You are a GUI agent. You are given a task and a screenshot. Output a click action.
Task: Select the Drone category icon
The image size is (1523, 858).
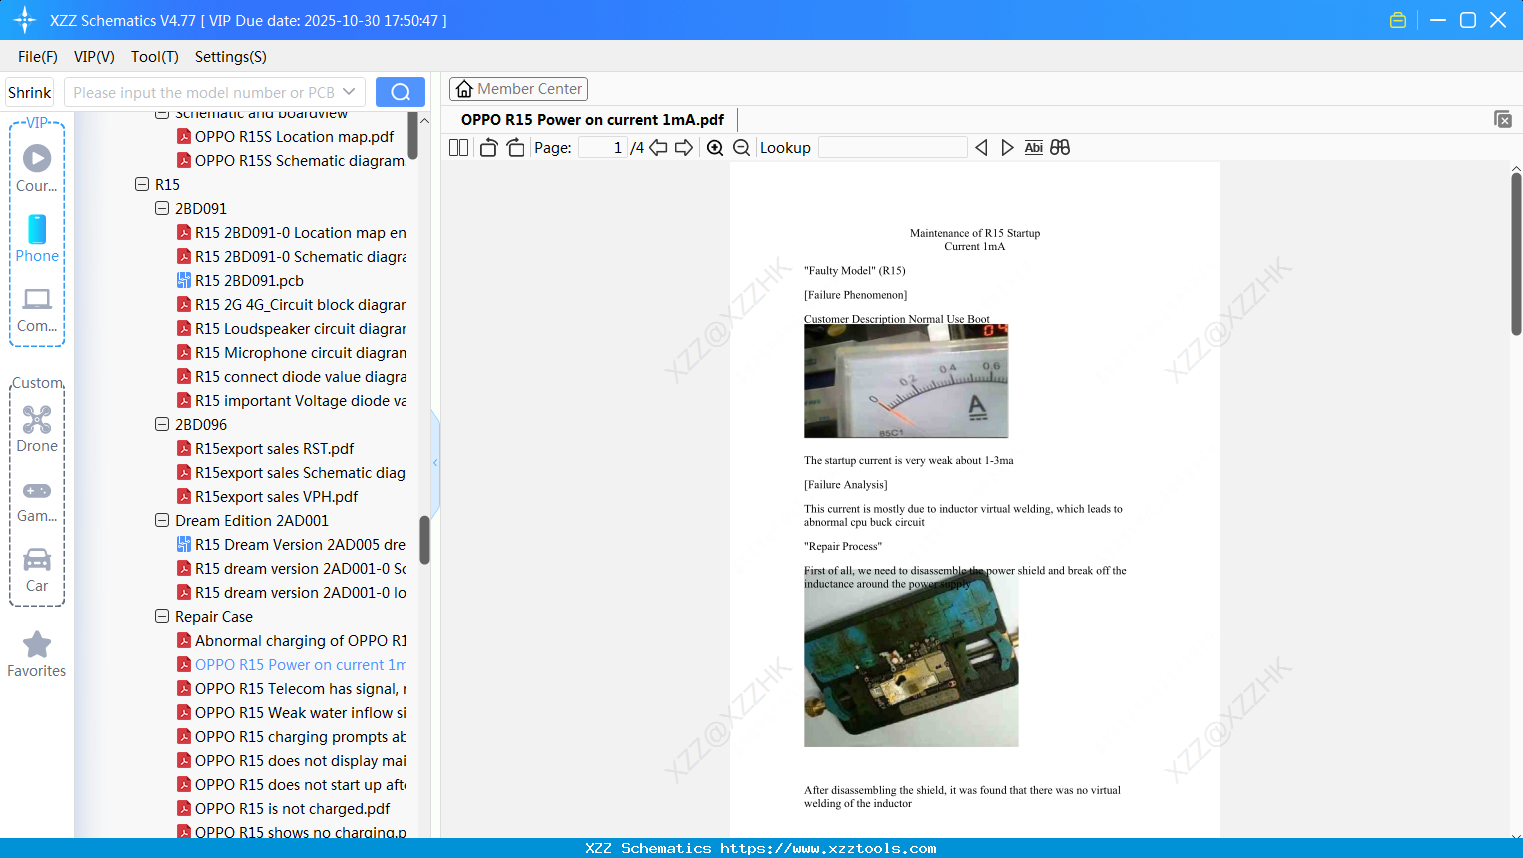coord(37,428)
